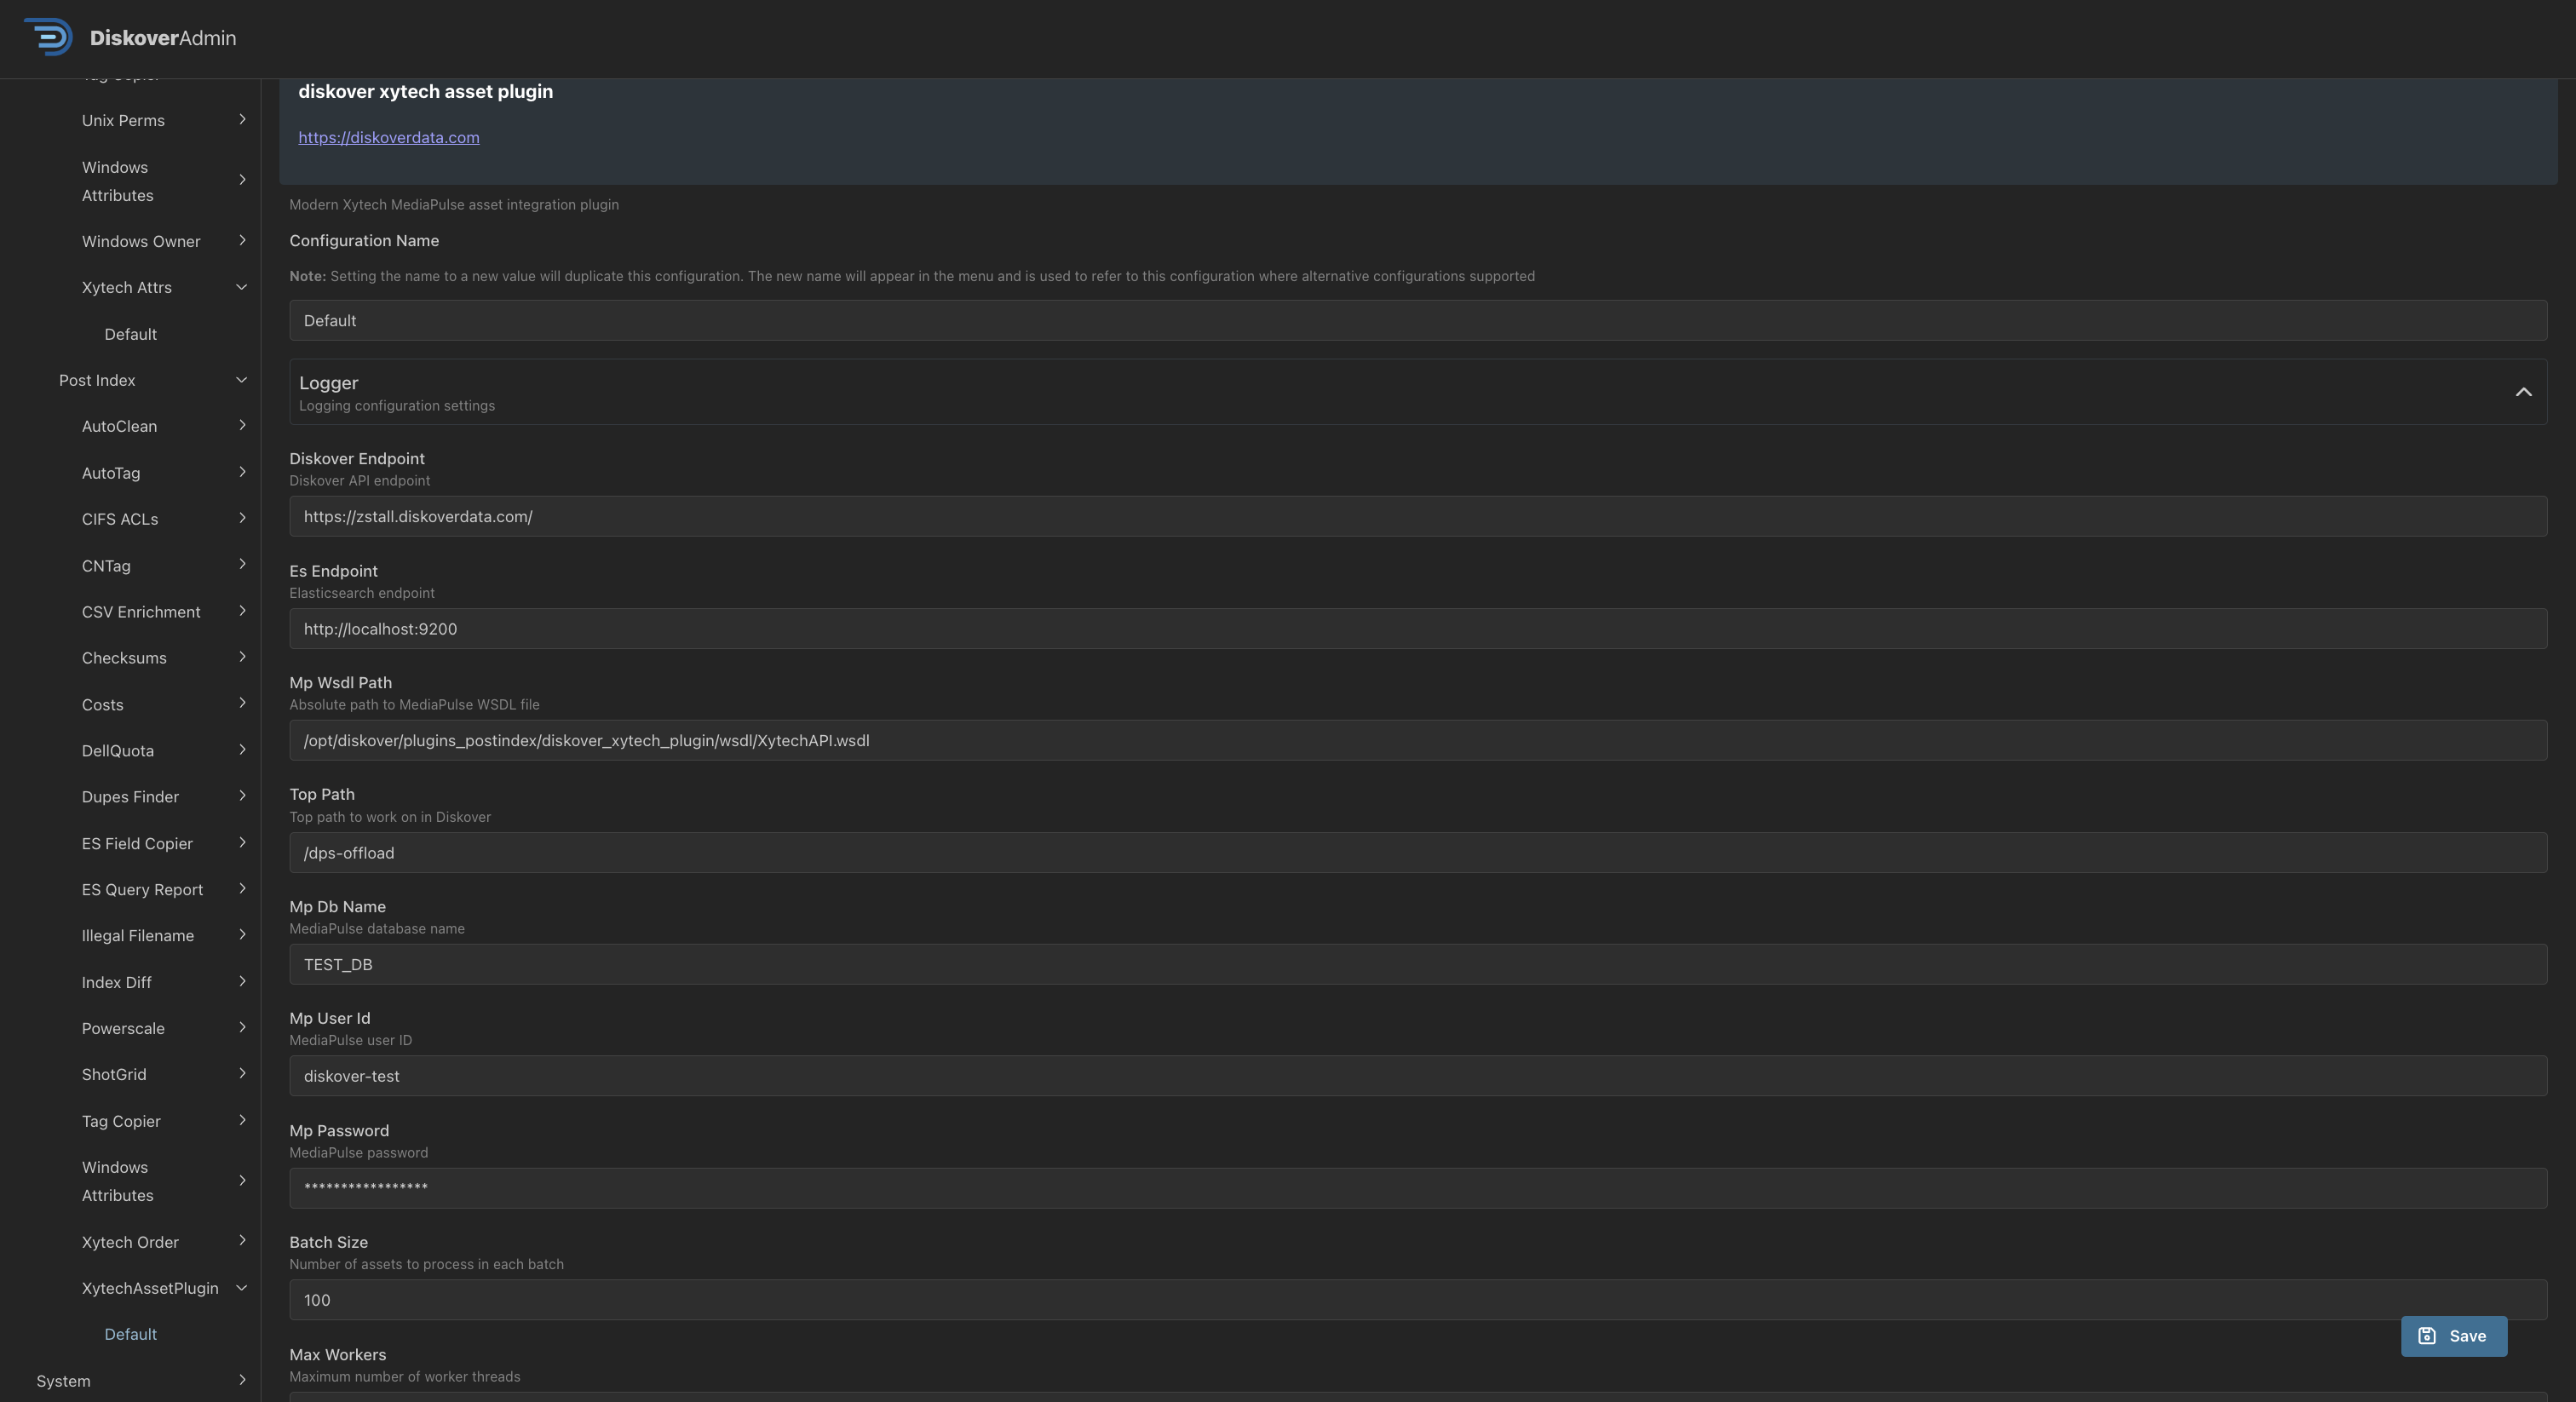Expand Powerscale entry
This screenshot has height=1402, width=2576.
pyautogui.click(x=164, y=1029)
